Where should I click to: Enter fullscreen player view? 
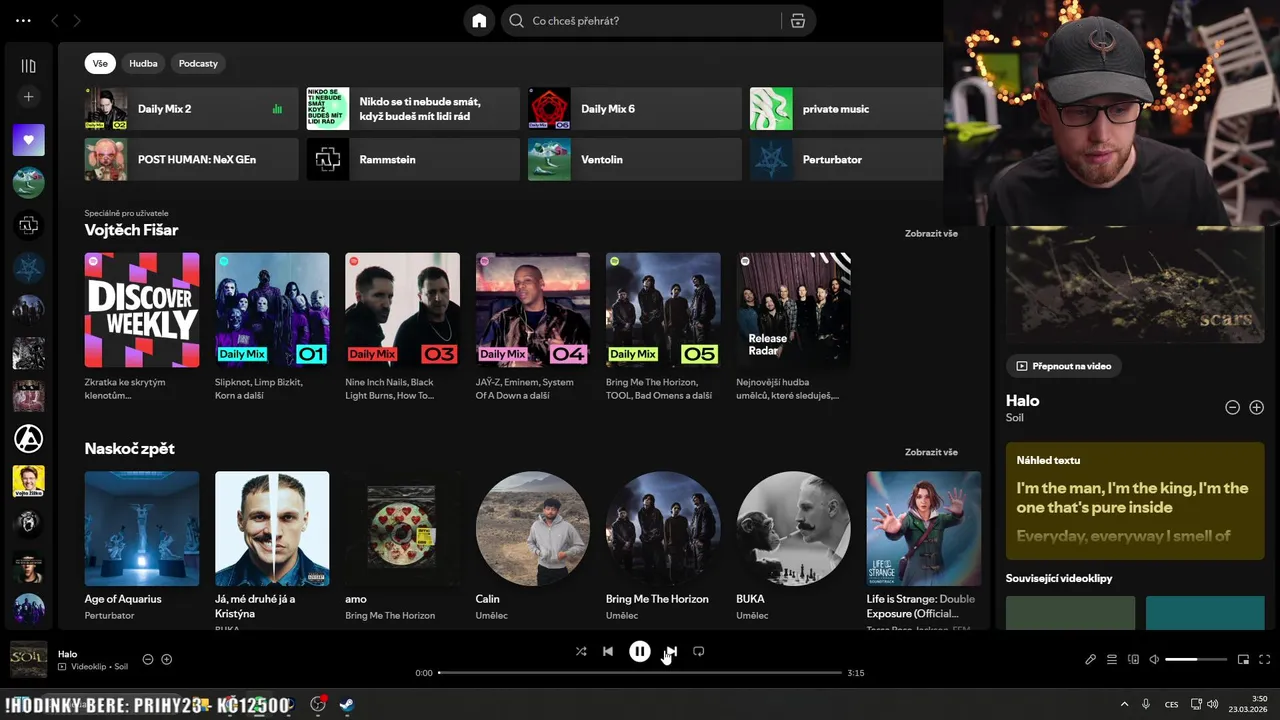coord(1264,660)
